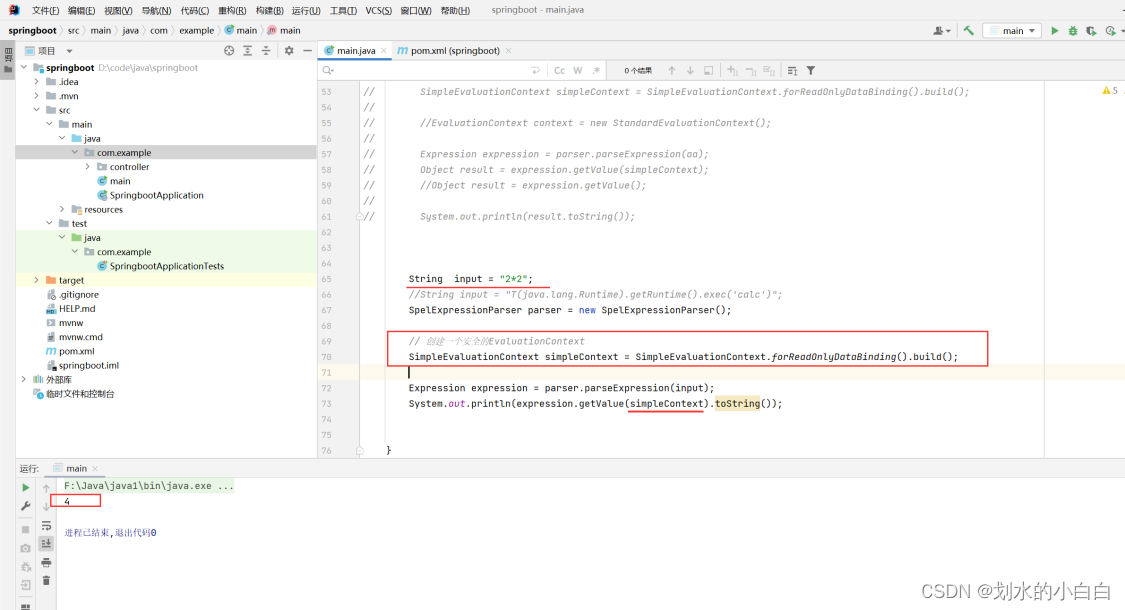Viewport: 1125px width, 610px height.
Task: Start debugging with the bug icon
Action: point(1073,31)
